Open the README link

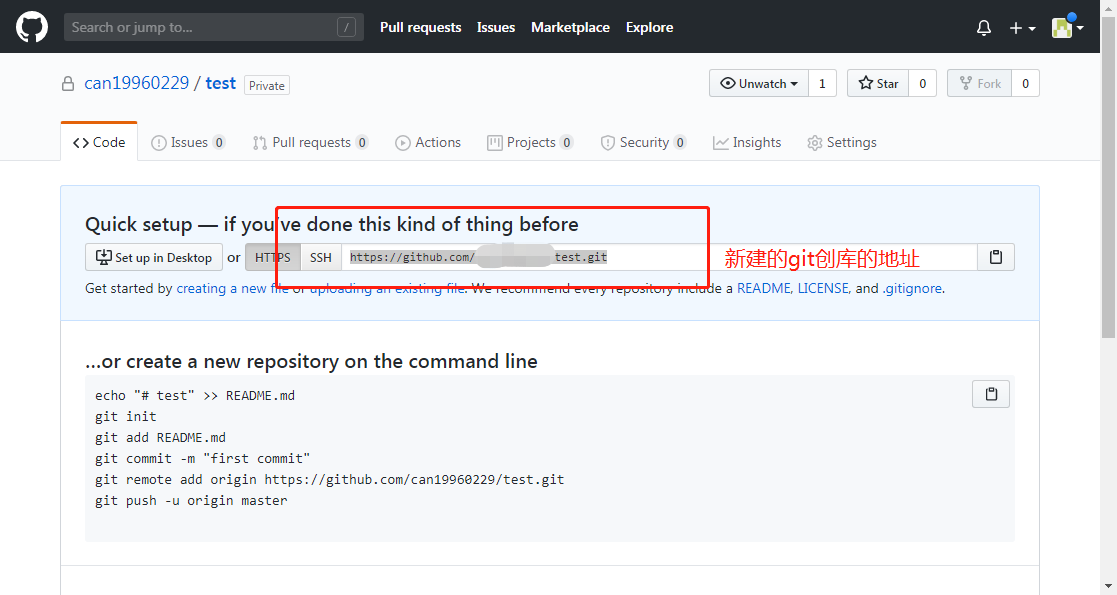click(x=764, y=289)
